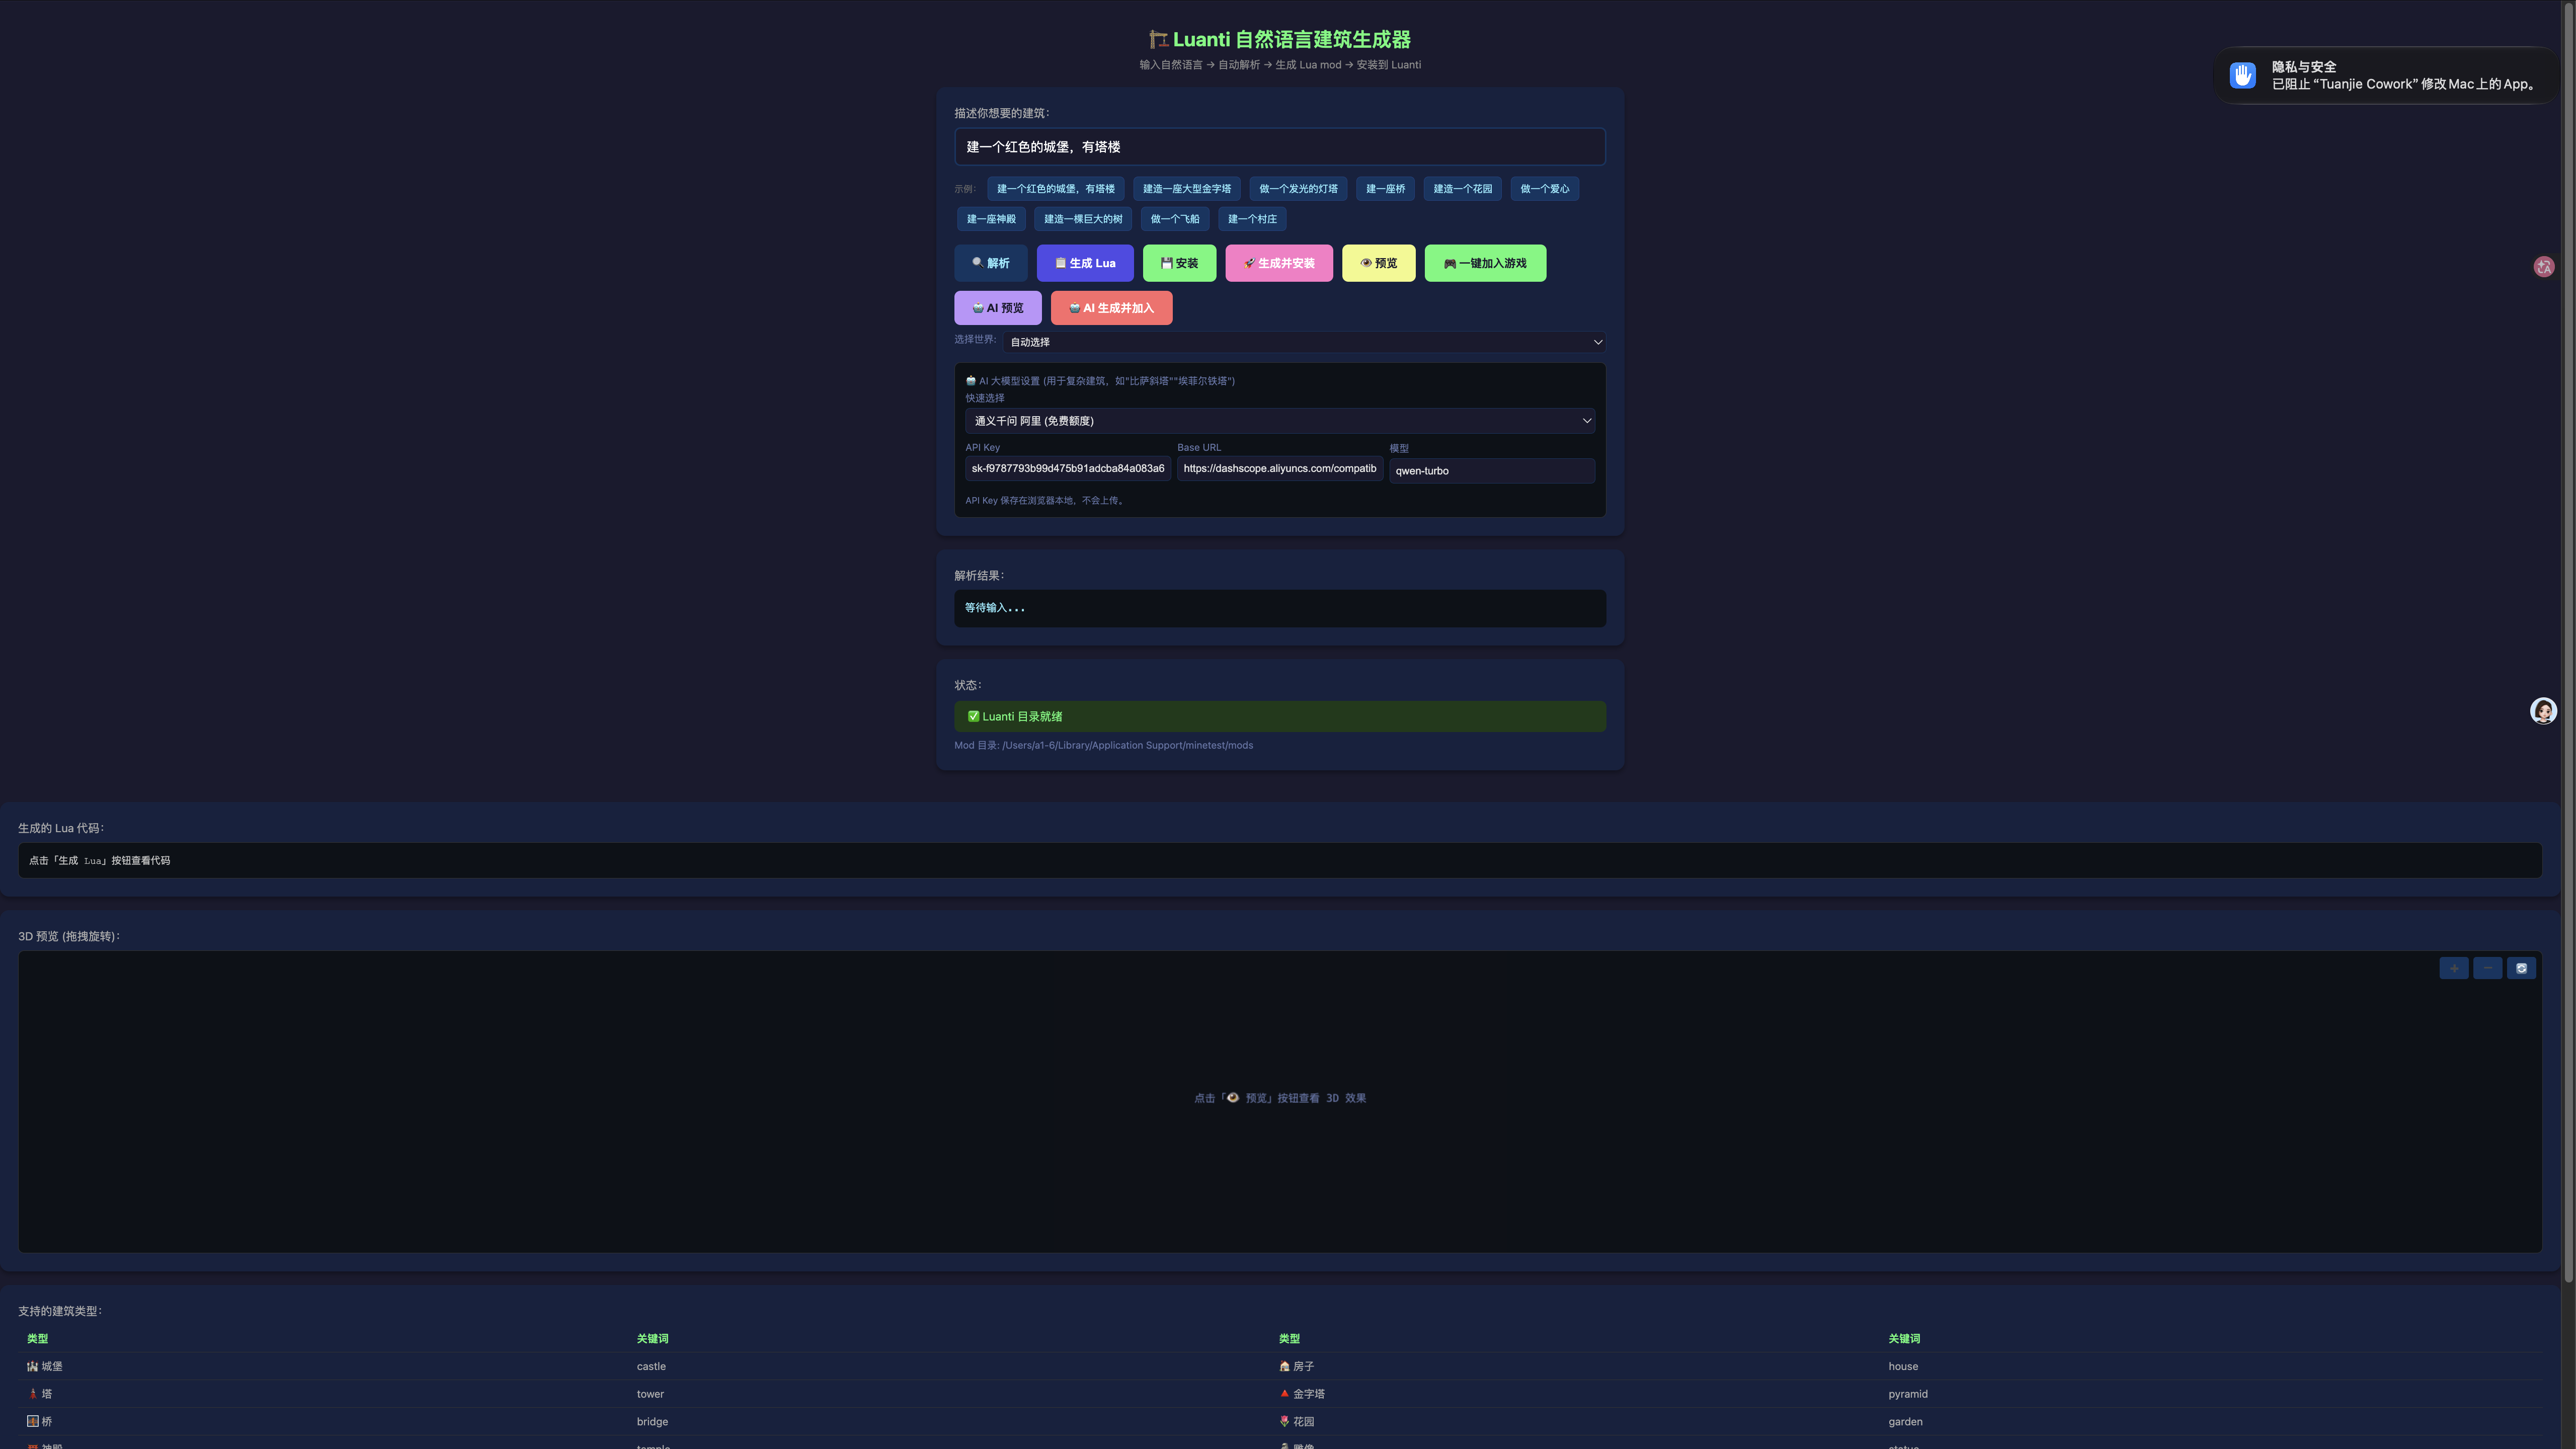Click the Luanti 自然语言建筑生成器 title

click(1291, 40)
